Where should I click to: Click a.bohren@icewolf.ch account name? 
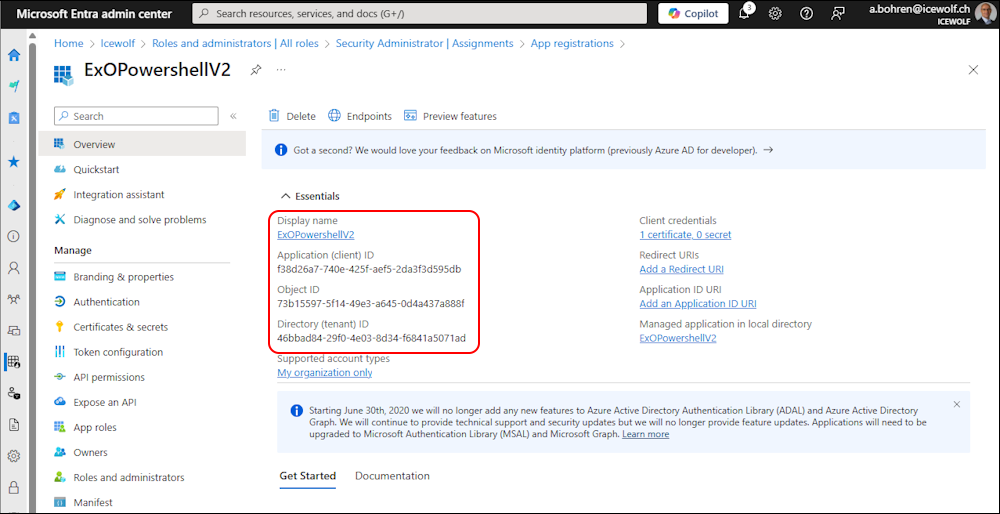pyautogui.click(x=919, y=9)
